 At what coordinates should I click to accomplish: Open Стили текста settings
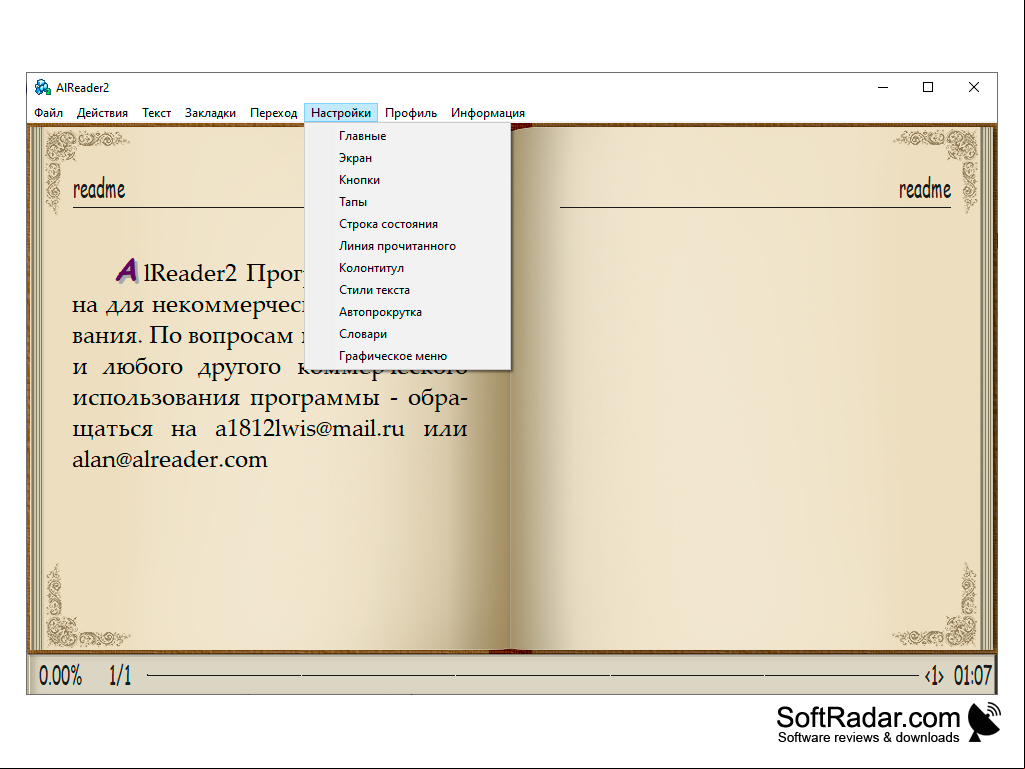coord(407,290)
